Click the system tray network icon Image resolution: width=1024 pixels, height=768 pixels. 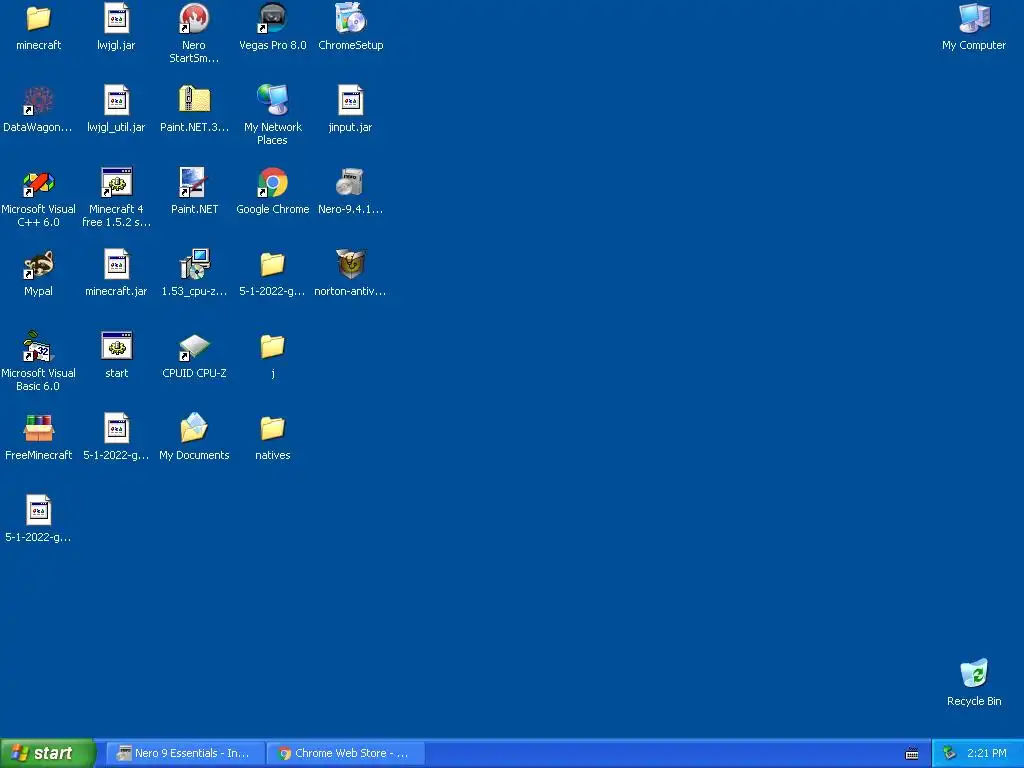pos(950,754)
